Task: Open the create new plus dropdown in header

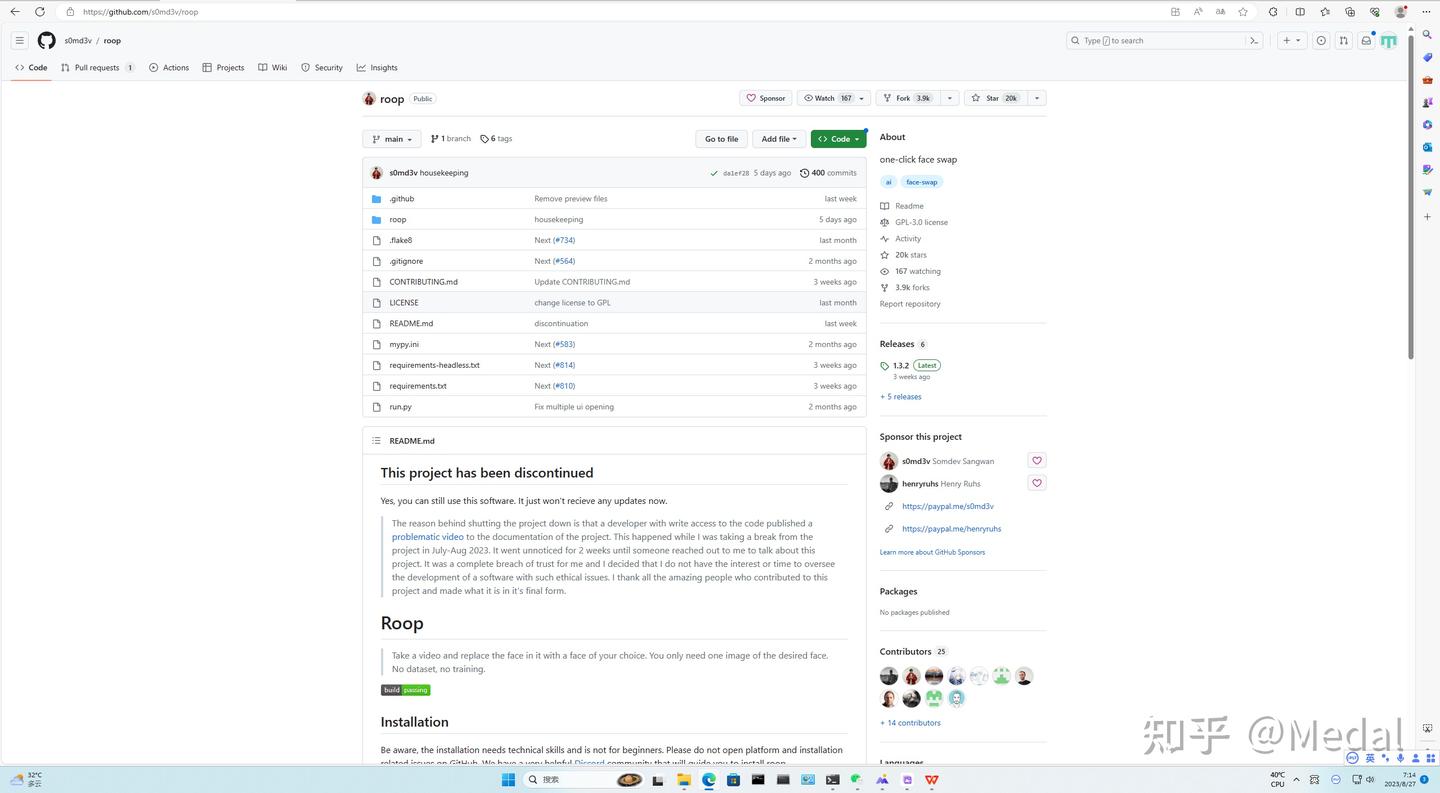Action: click(1292, 41)
